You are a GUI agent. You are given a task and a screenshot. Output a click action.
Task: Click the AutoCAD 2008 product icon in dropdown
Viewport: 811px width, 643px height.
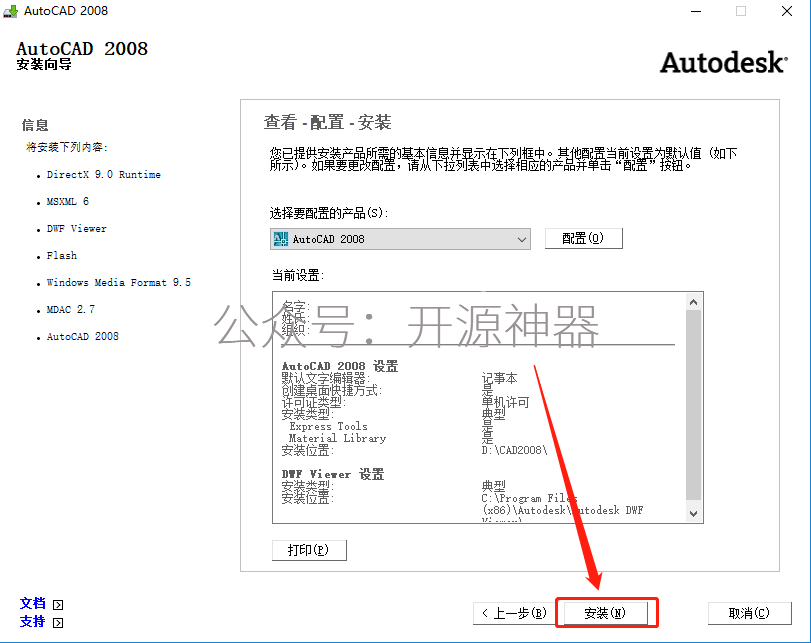coord(280,239)
